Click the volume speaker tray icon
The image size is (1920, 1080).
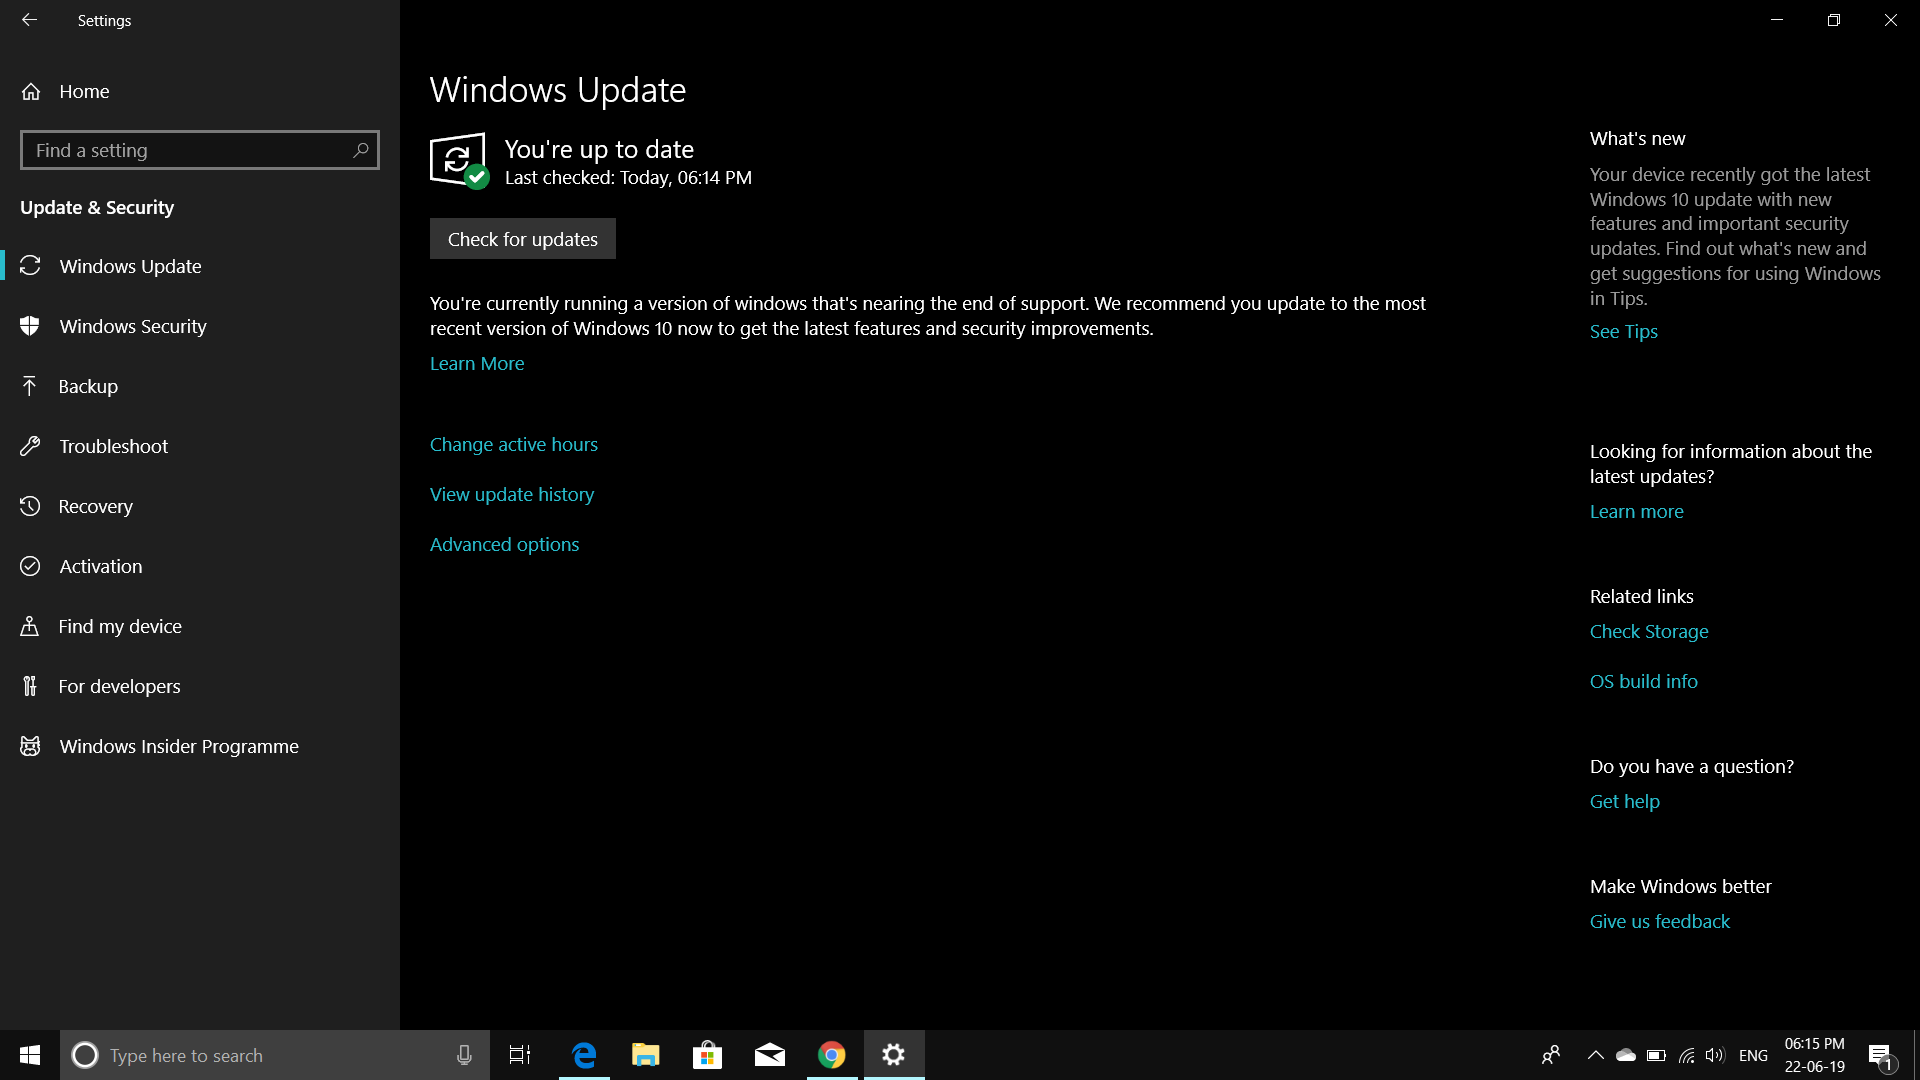[1715, 1055]
